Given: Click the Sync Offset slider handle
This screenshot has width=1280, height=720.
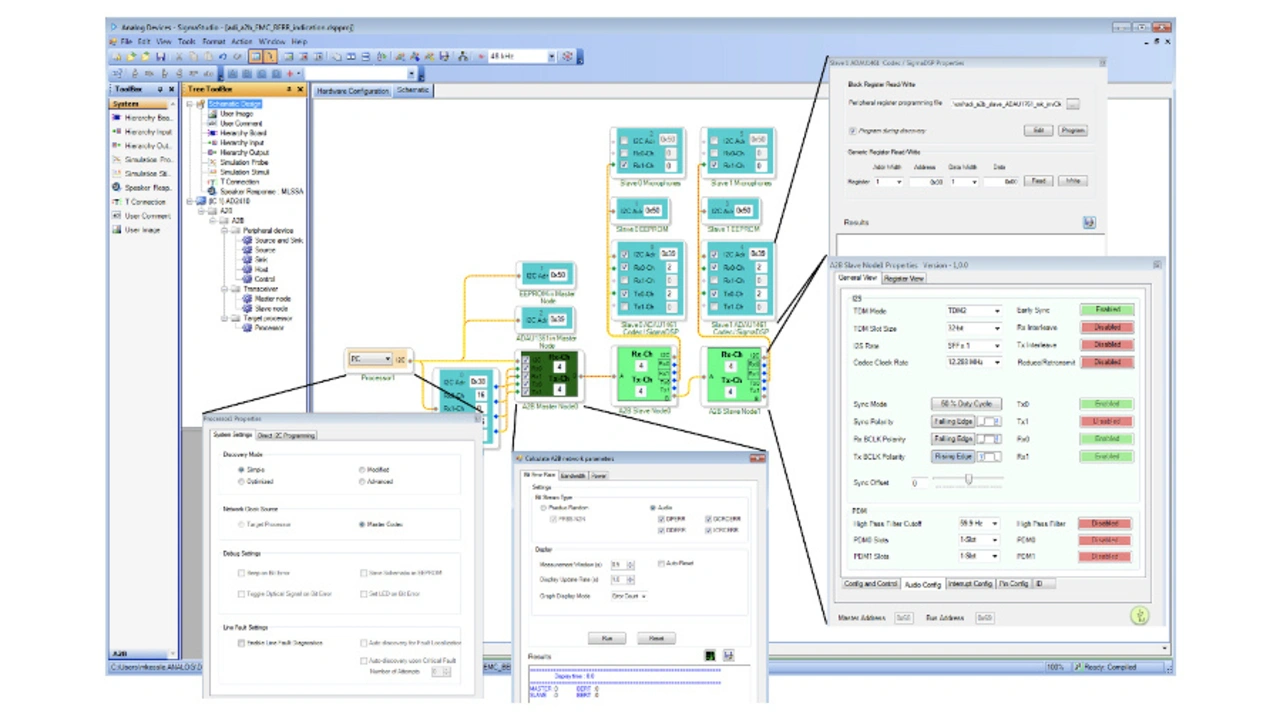Looking at the screenshot, I should [968, 480].
